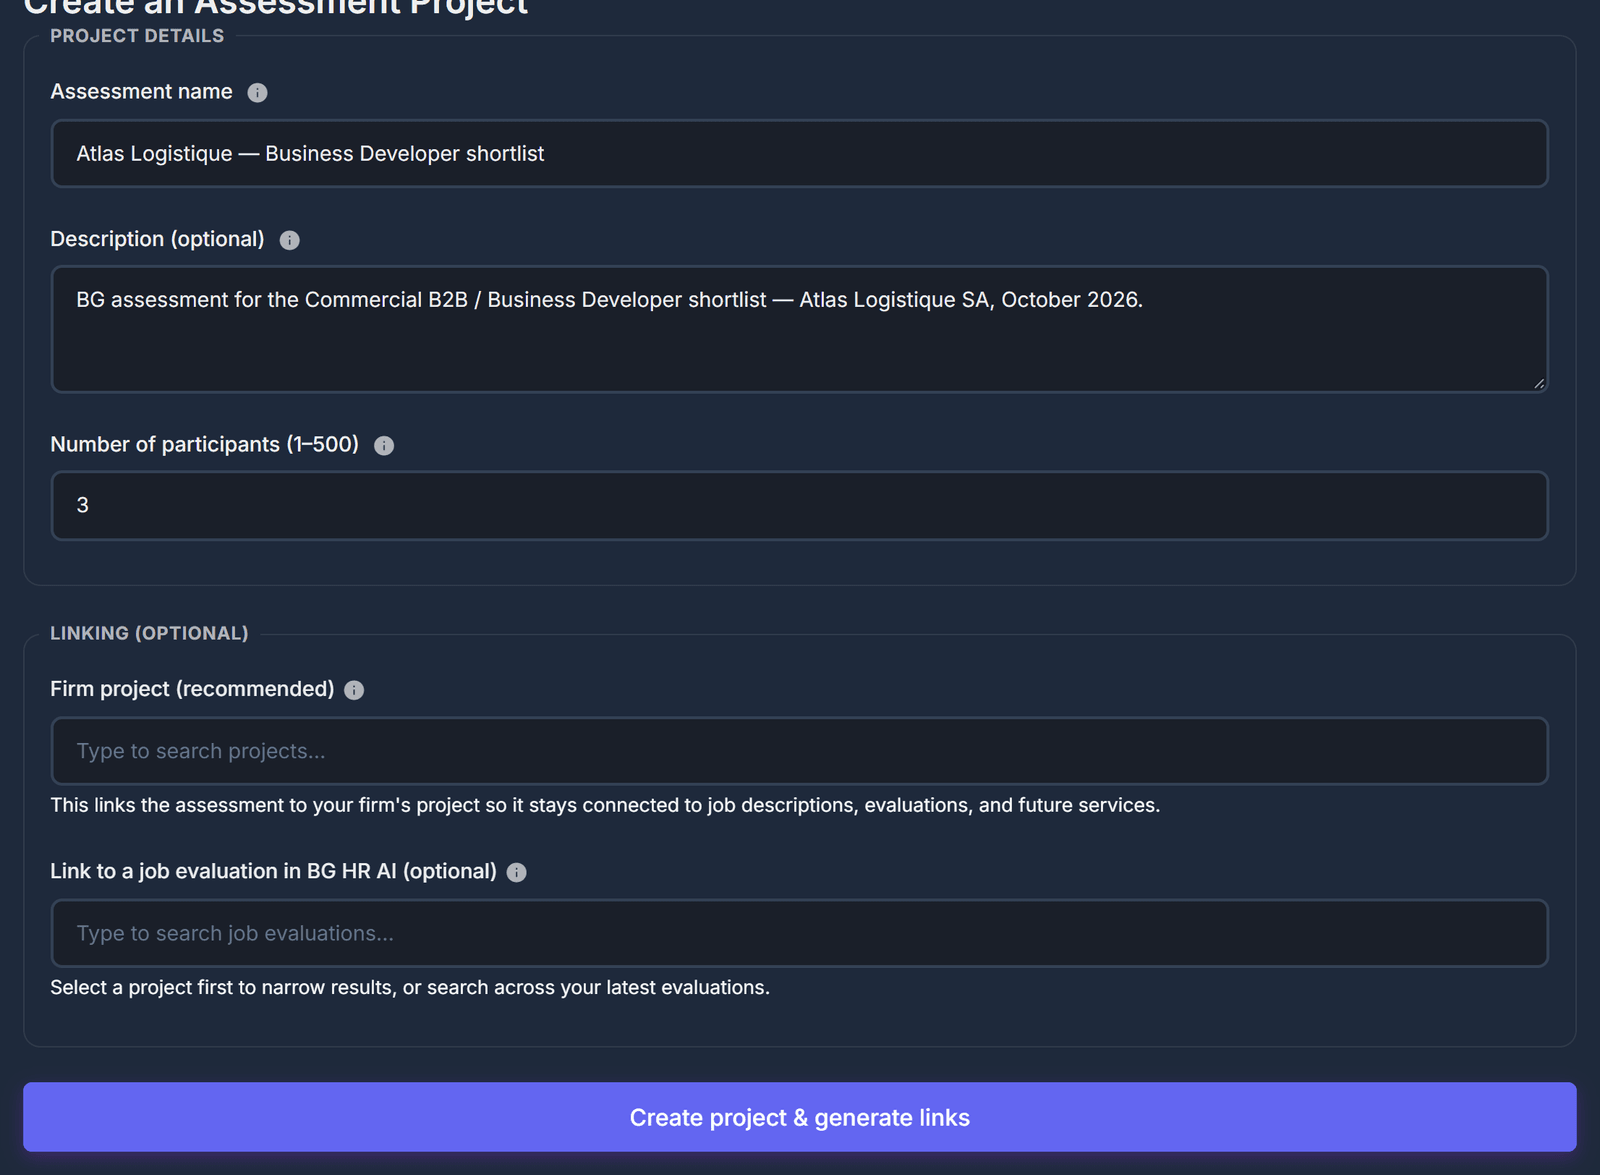Click the info icon next to Description (optional)

click(x=289, y=240)
